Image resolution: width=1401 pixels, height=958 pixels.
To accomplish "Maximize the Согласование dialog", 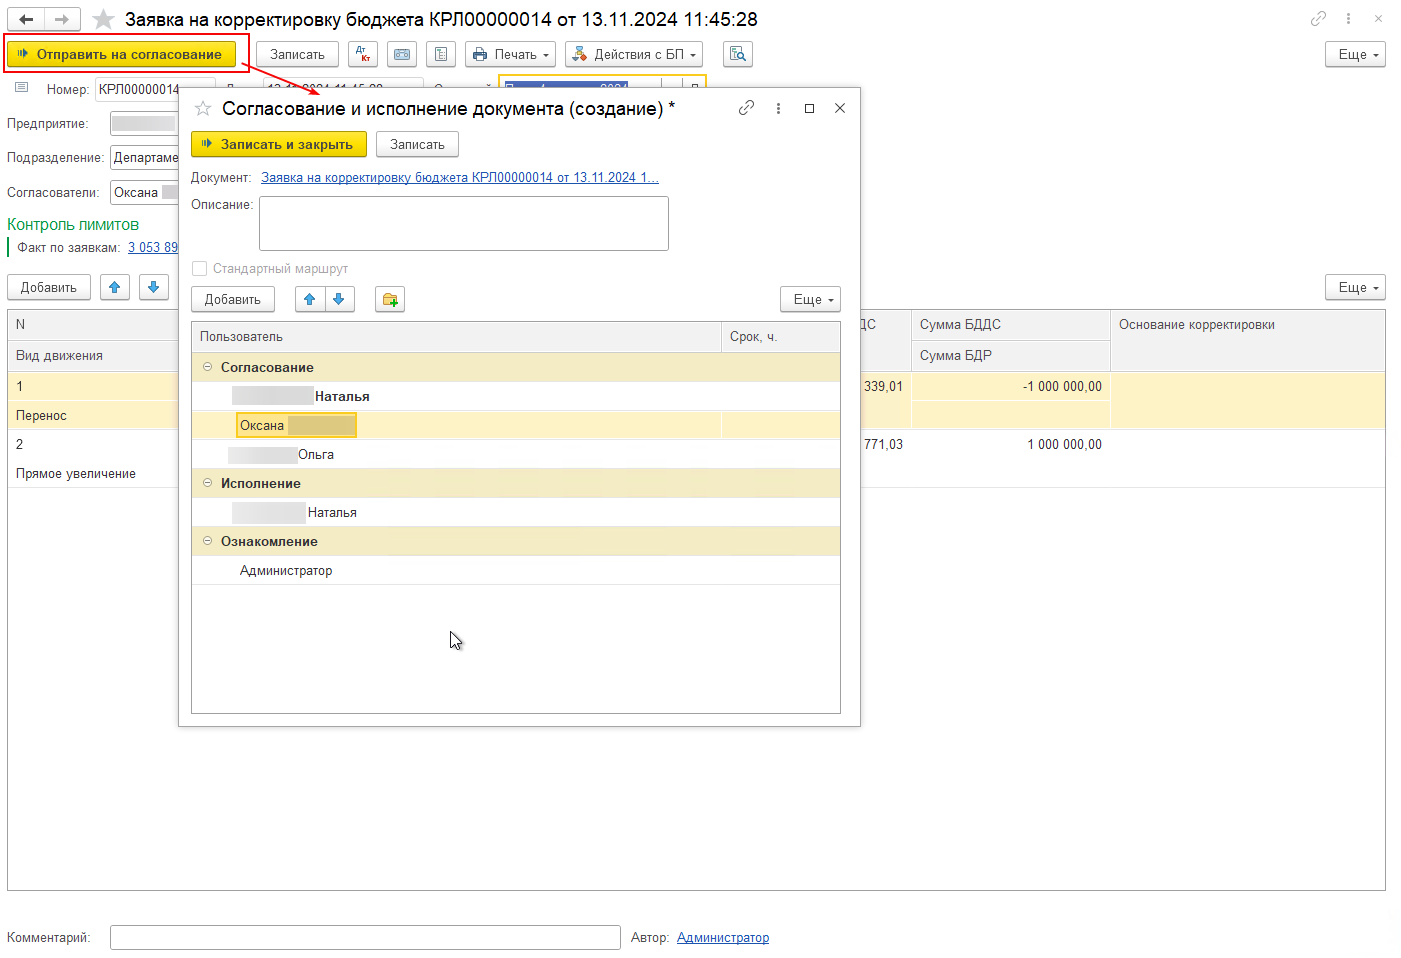I will click(x=809, y=108).
